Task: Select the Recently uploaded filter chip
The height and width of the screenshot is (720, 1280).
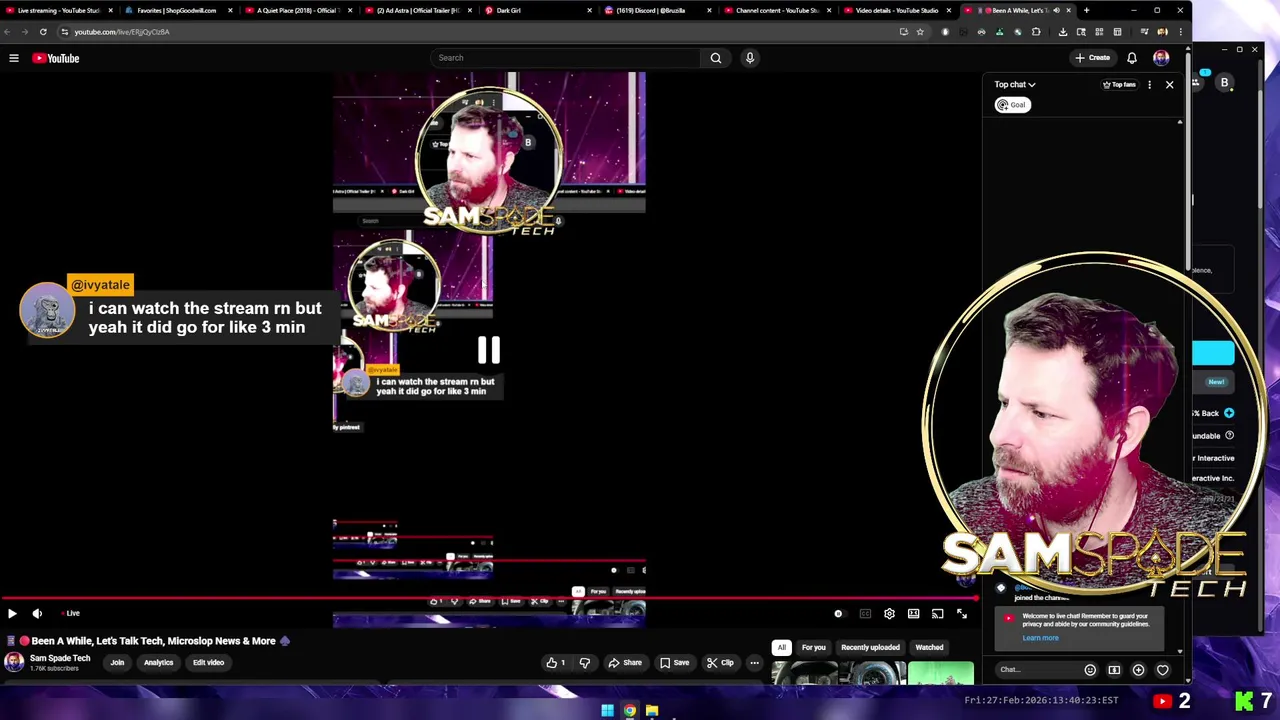Action: tap(870, 647)
